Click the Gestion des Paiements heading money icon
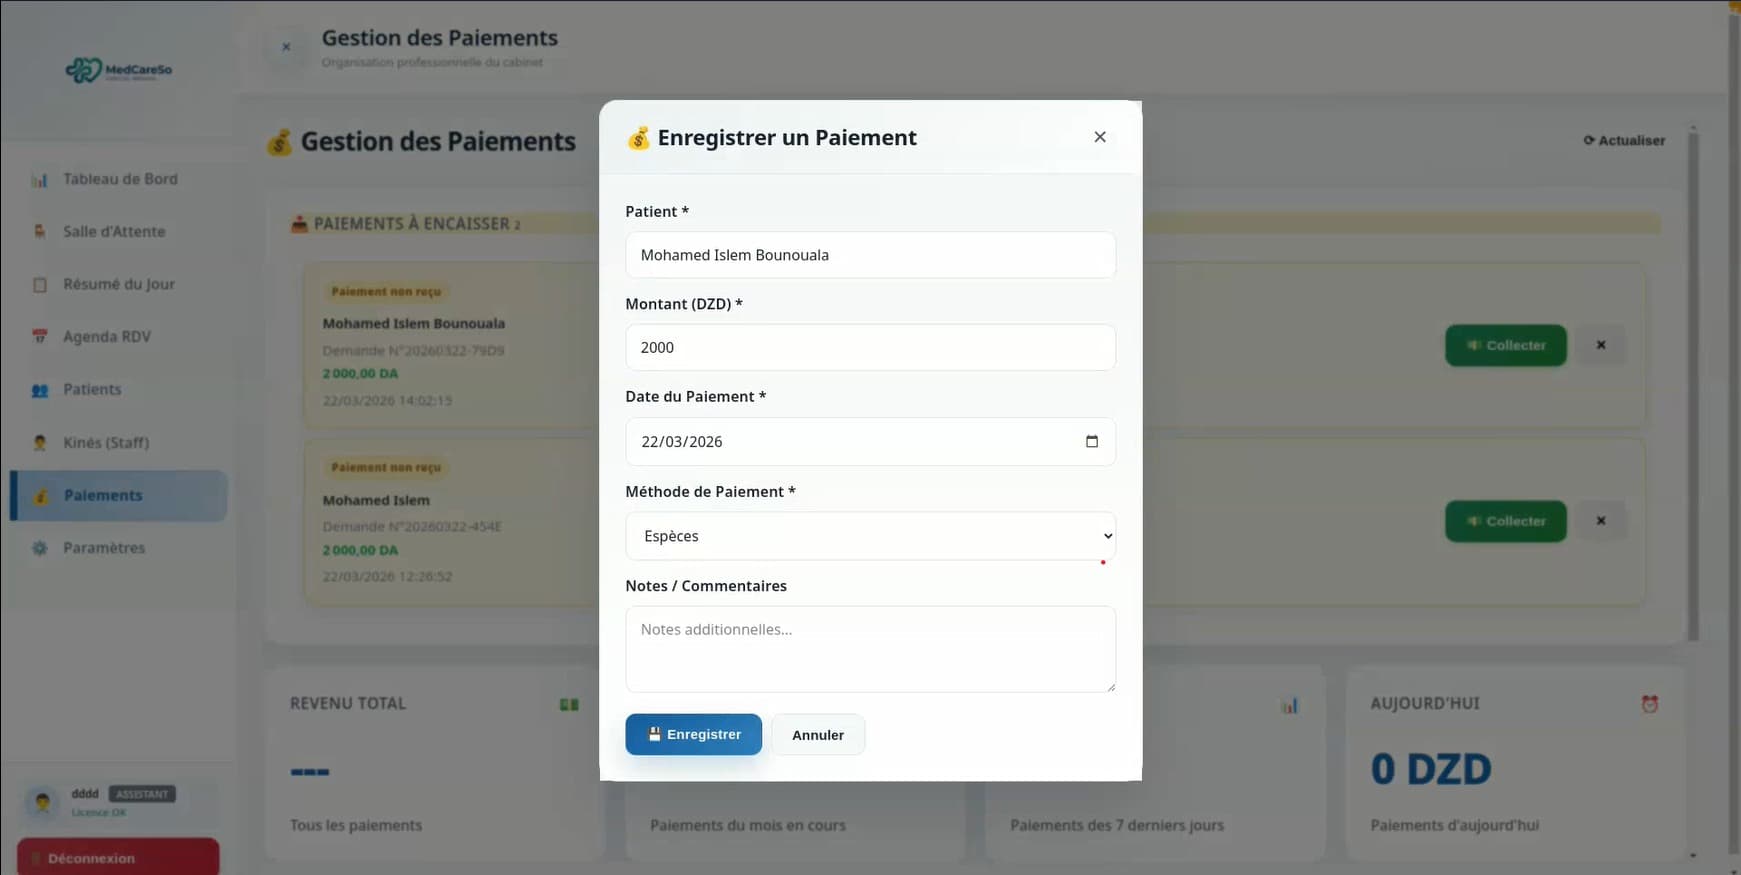1741x875 pixels. click(280, 142)
